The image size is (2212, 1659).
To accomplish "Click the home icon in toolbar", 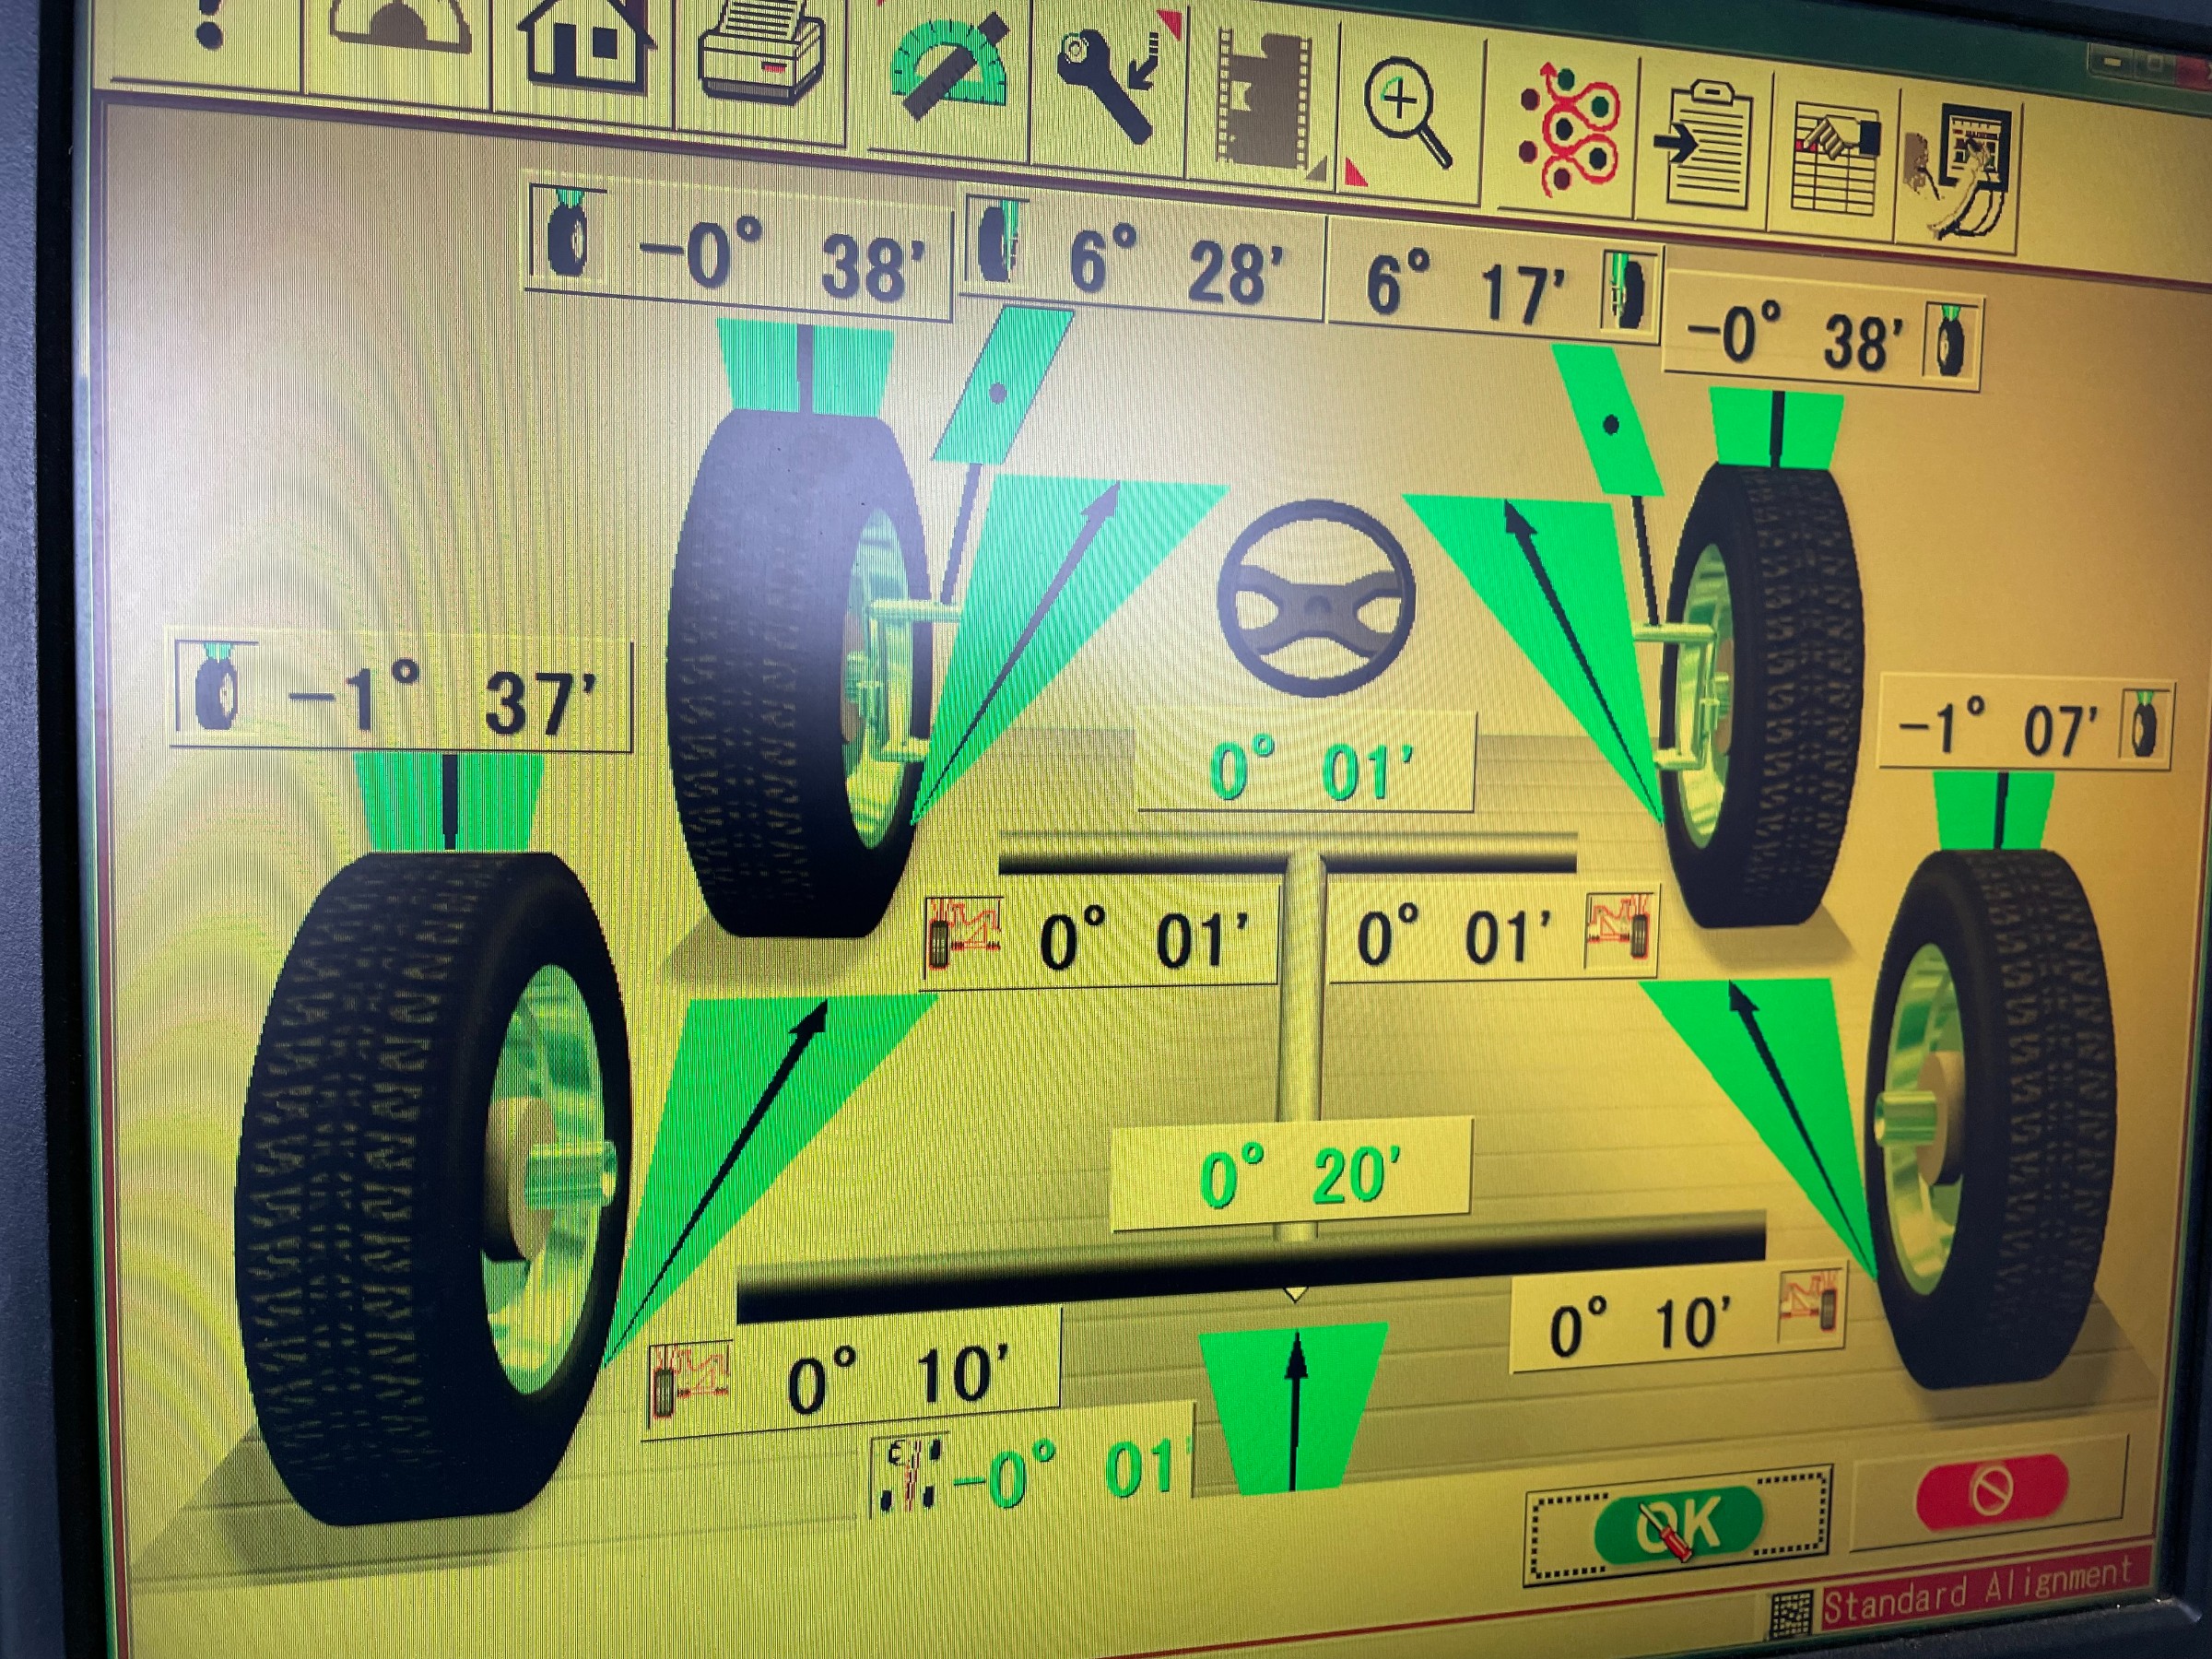I will click(585, 45).
